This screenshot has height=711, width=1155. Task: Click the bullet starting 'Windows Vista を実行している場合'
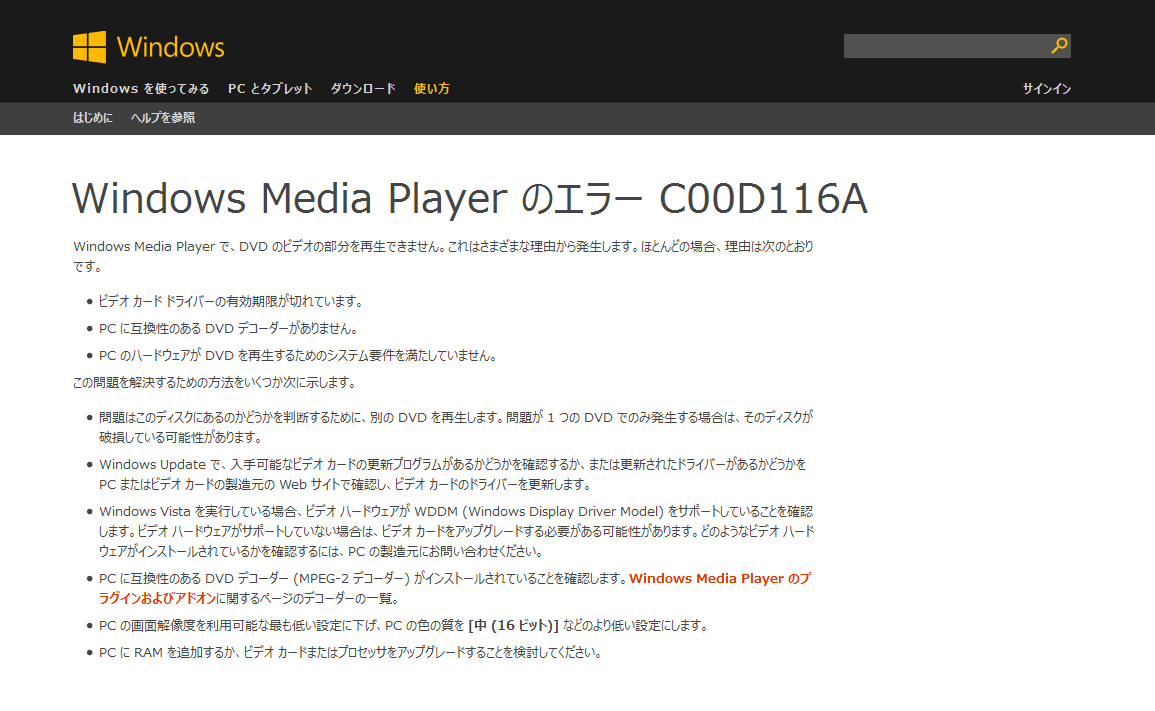point(457,531)
